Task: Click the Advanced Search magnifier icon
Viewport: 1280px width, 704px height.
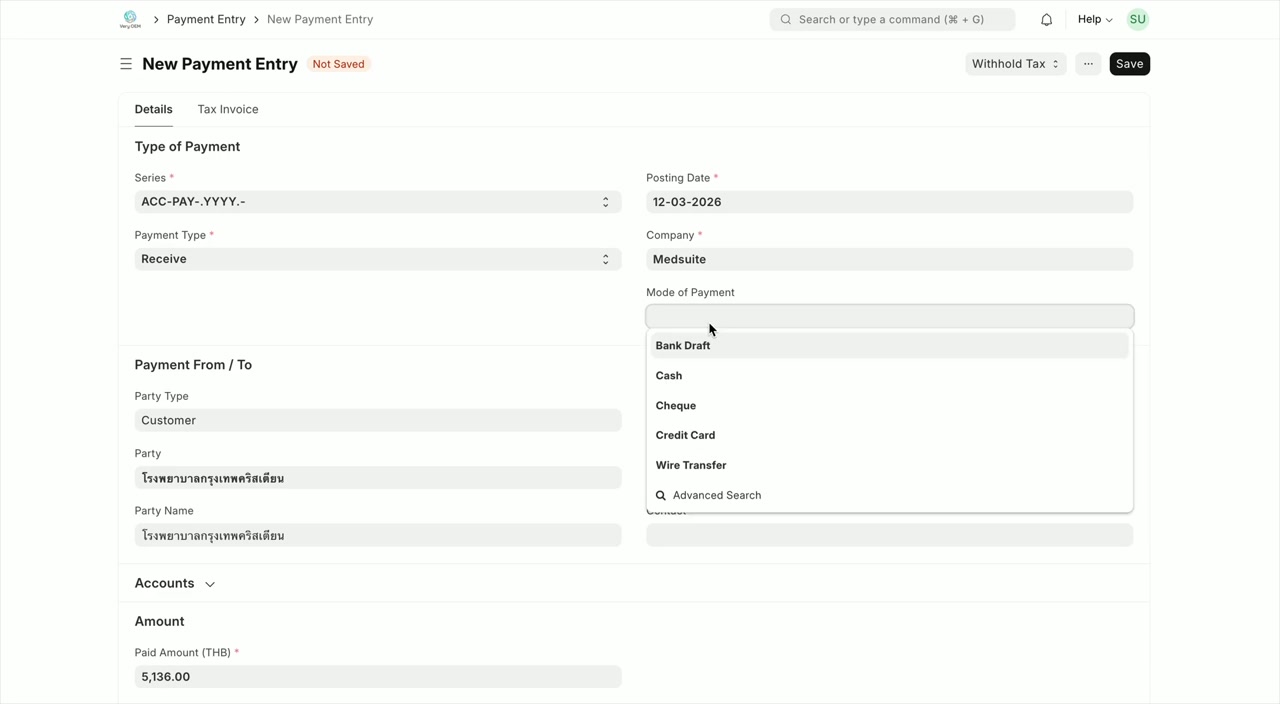Action: click(x=661, y=496)
